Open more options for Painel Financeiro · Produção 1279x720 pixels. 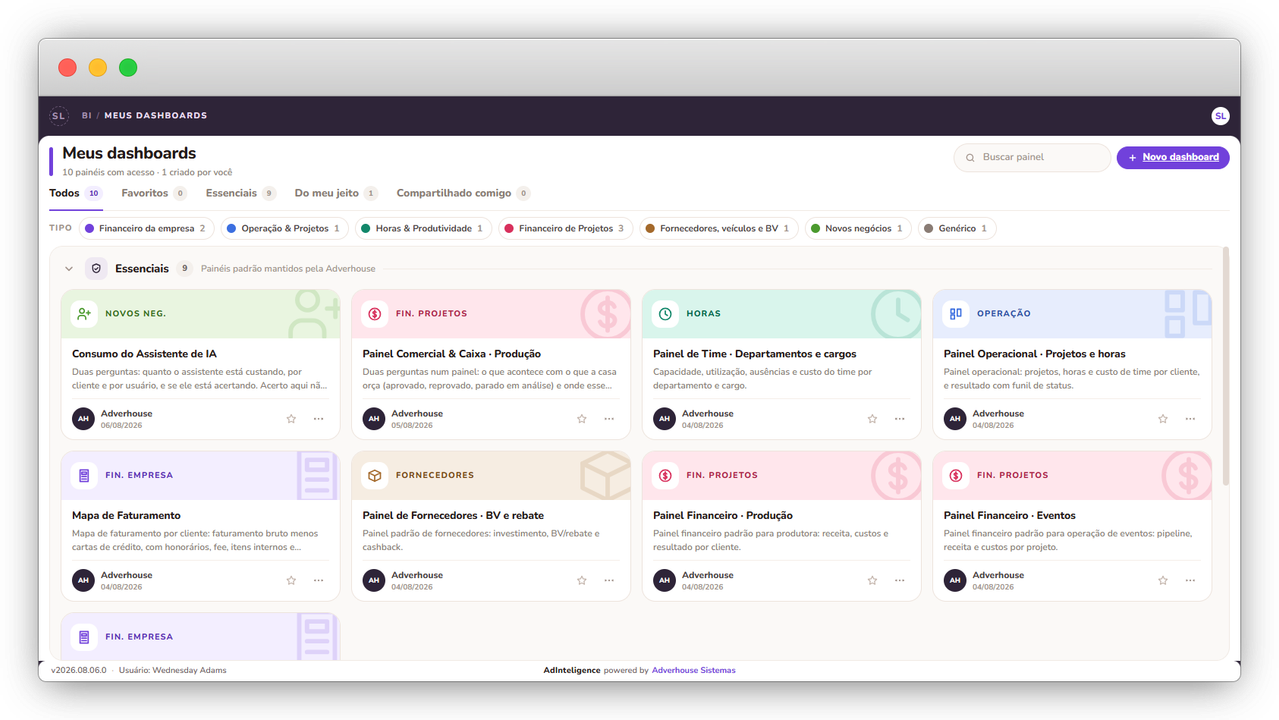(900, 580)
